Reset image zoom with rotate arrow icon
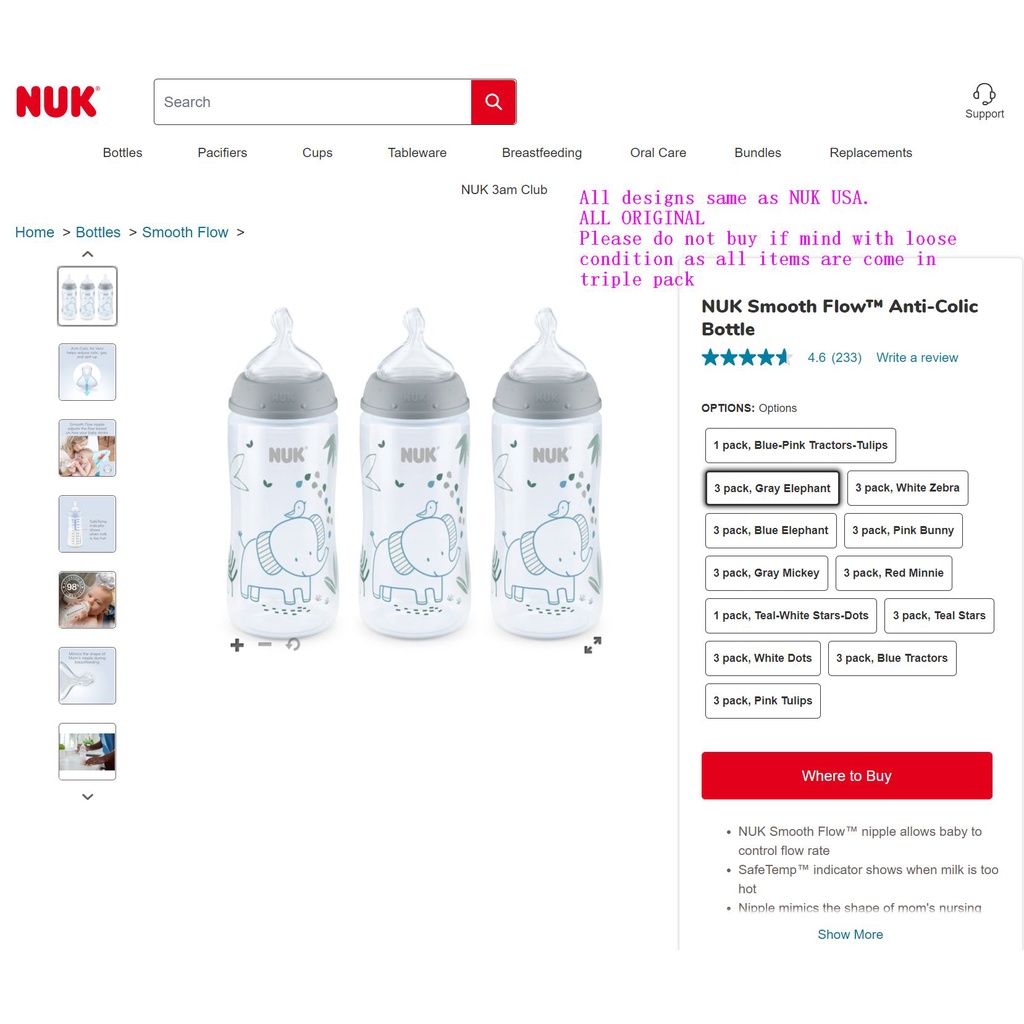This screenshot has width=1024, height=1024. click(x=293, y=645)
